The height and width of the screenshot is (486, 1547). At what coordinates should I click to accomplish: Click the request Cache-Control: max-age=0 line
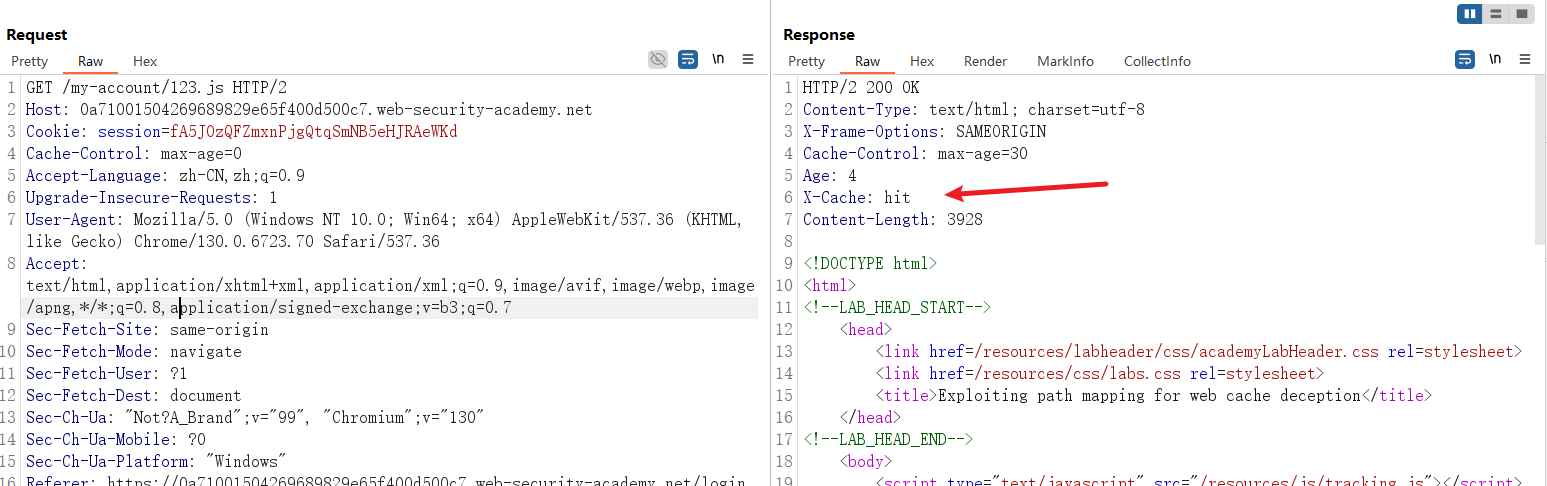point(134,154)
